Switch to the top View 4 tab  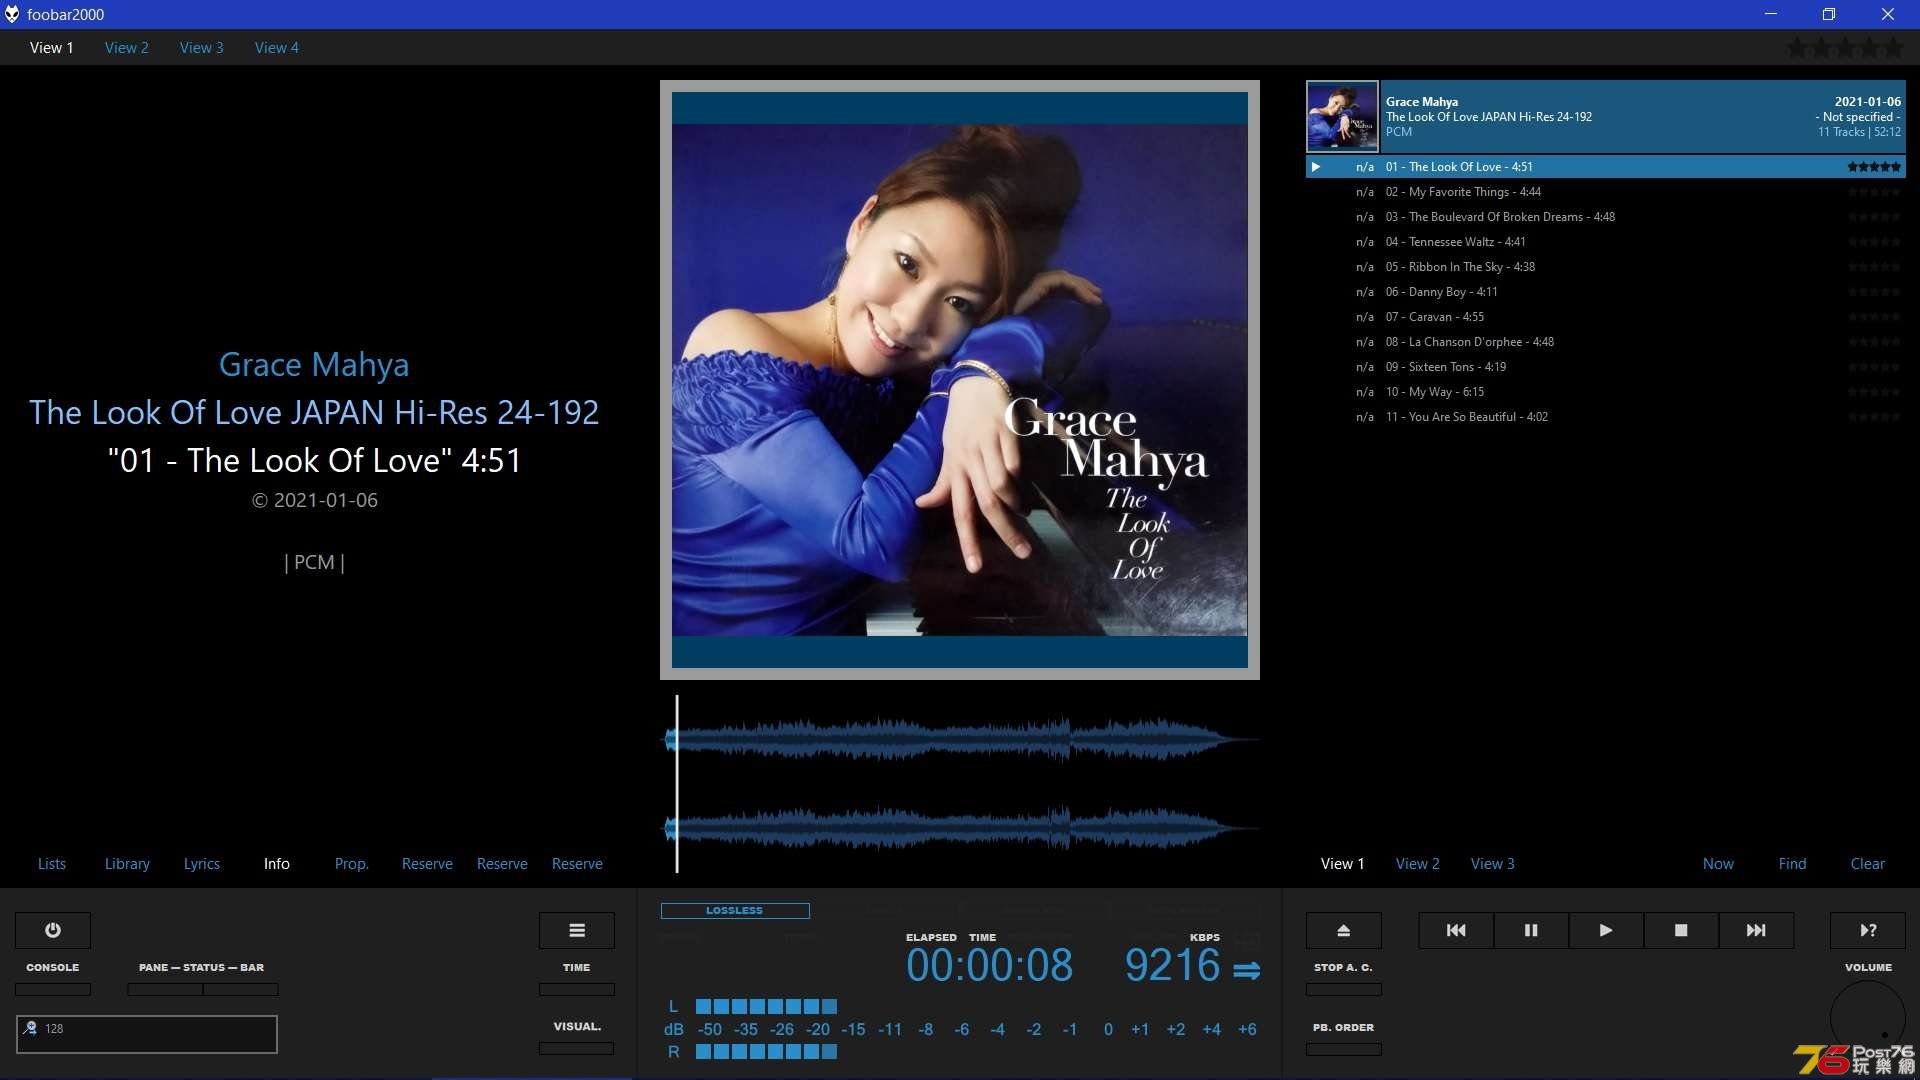coord(277,47)
